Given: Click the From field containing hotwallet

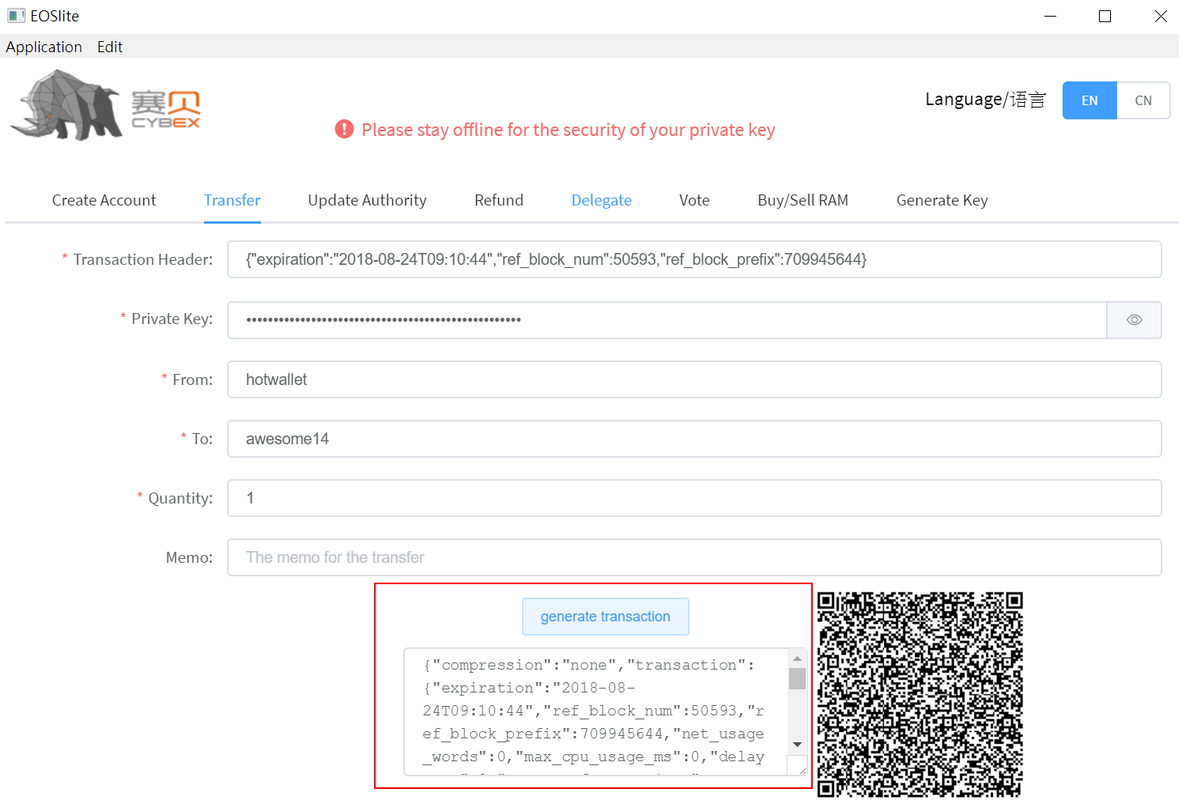Looking at the screenshot, I should coord(694,380).
